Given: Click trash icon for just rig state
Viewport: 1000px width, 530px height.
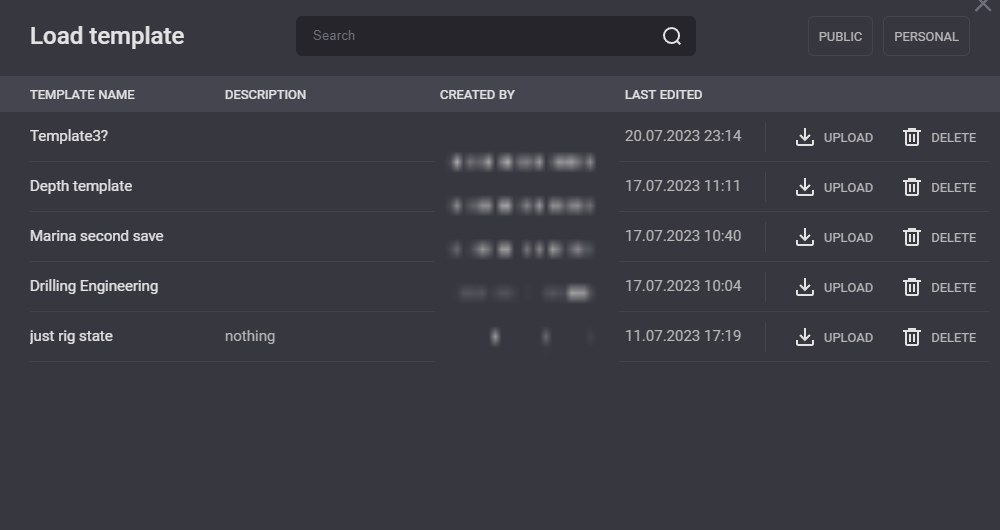Looking at the screenshot, I should click(x=912, y=337).
